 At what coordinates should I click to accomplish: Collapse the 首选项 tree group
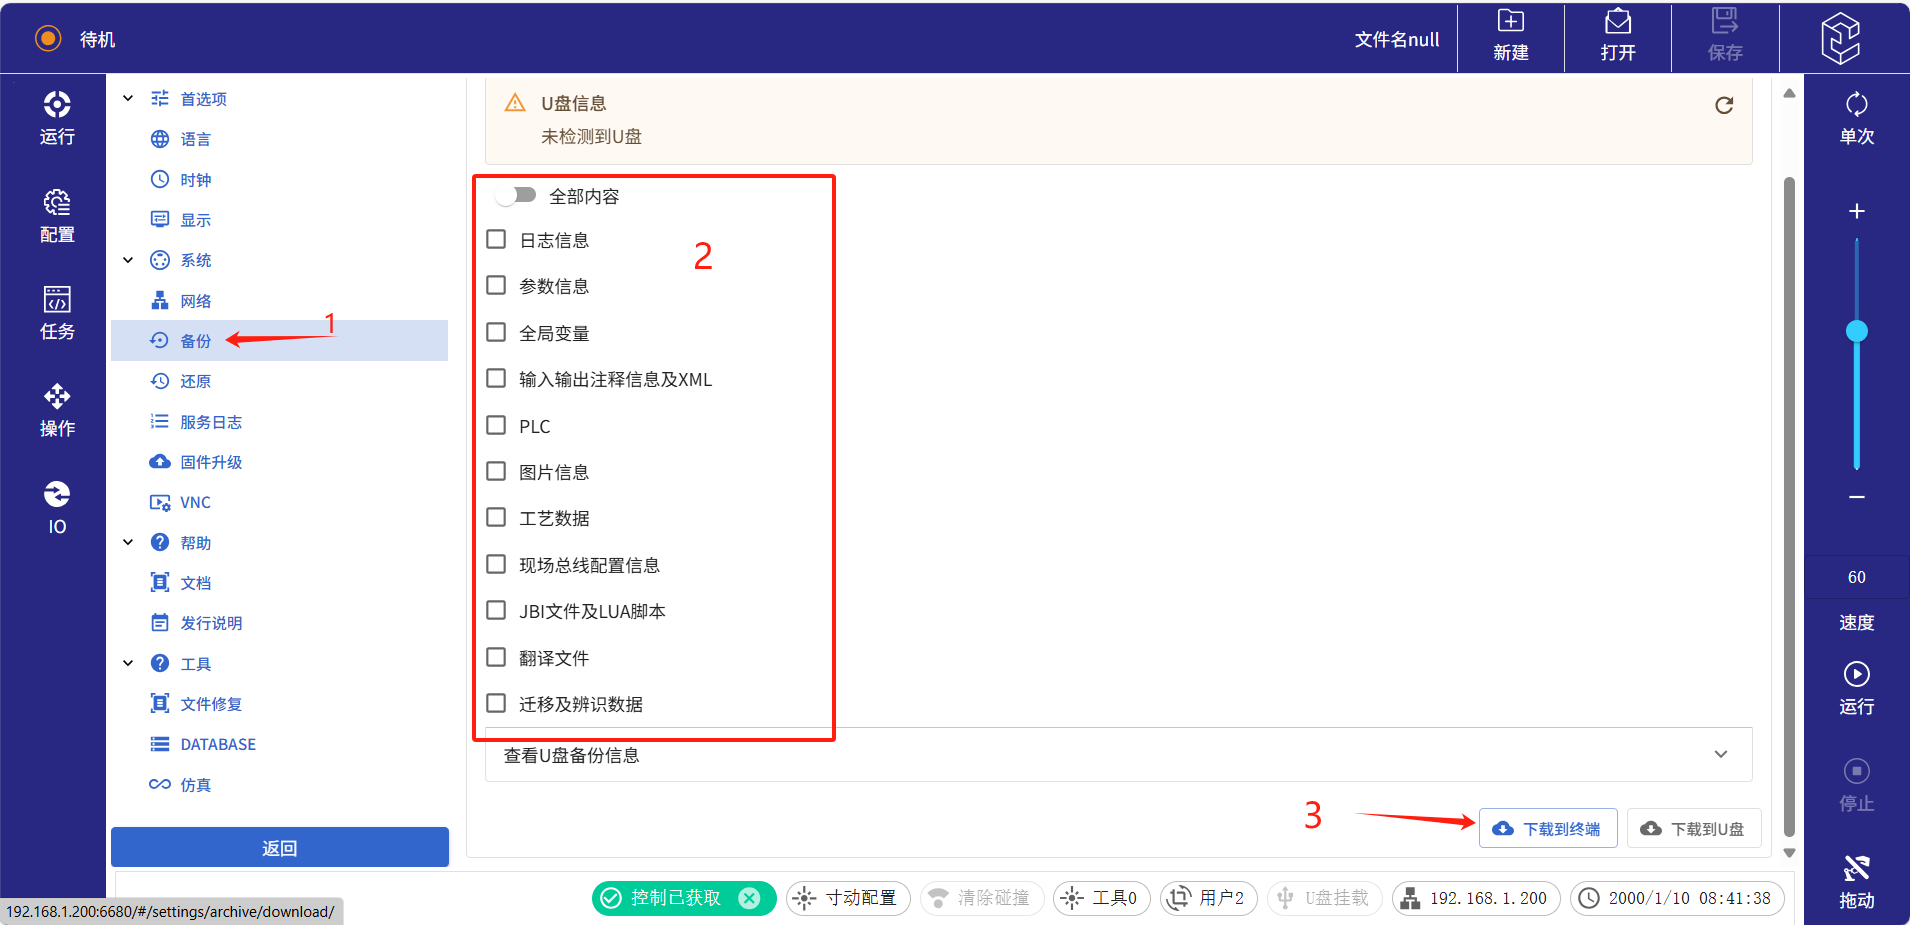(128, 99)
